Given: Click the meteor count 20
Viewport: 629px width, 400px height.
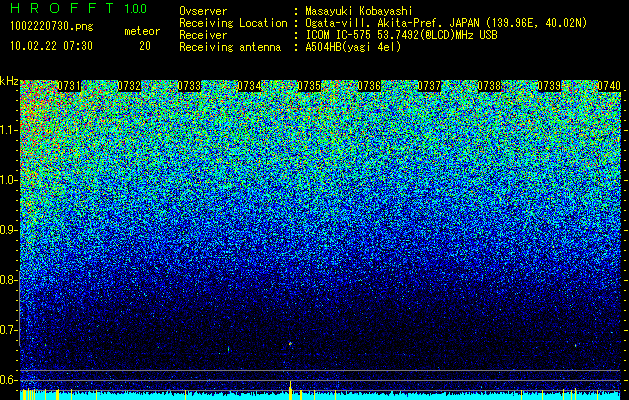Looking at the screenshot, I should [x=145, y=46].
